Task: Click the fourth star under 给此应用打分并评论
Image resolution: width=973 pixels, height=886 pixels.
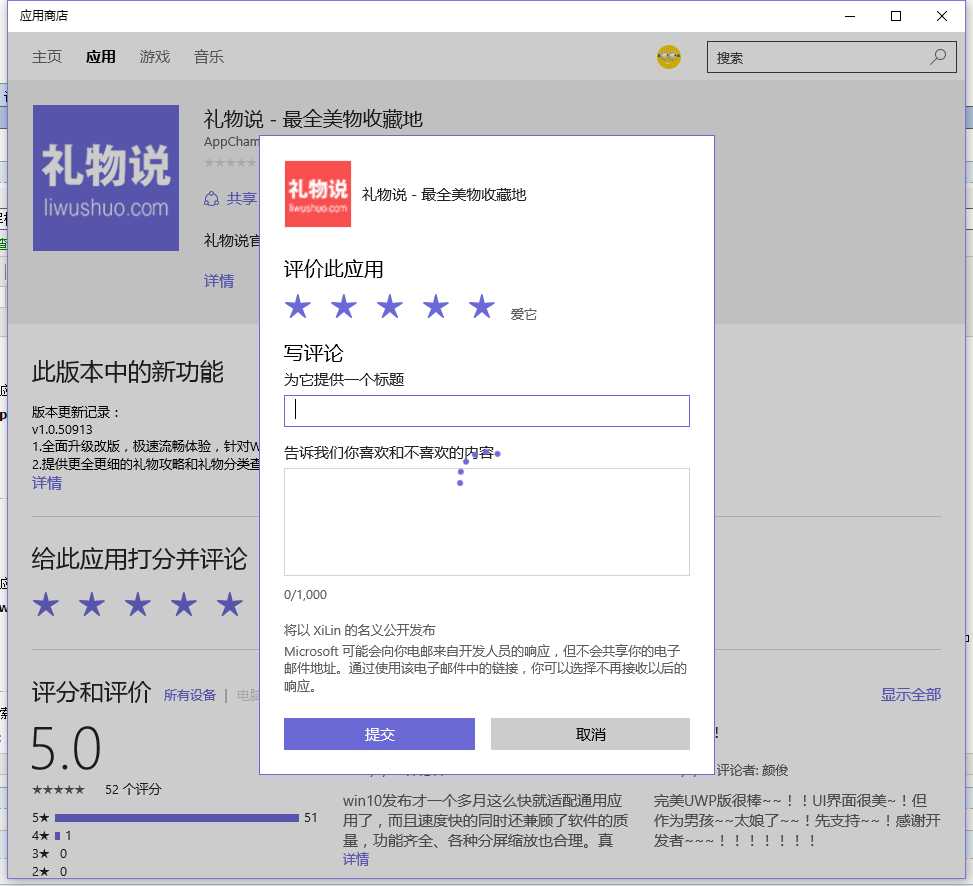Action: pyautogui.click(x=184, y=604)
